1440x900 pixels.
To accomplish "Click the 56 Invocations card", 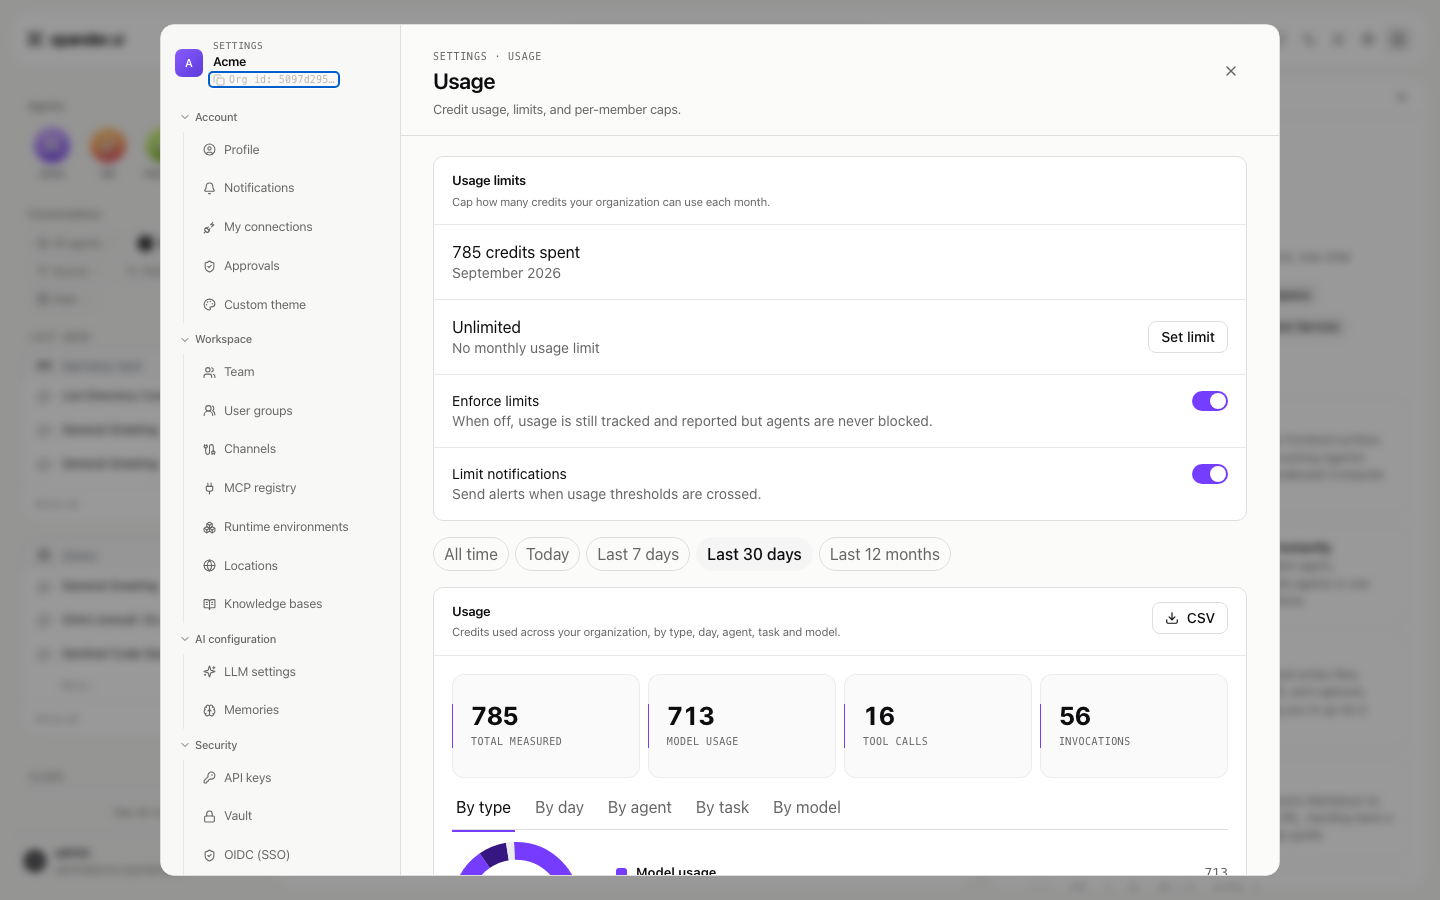I will [x=1134, y=726].
